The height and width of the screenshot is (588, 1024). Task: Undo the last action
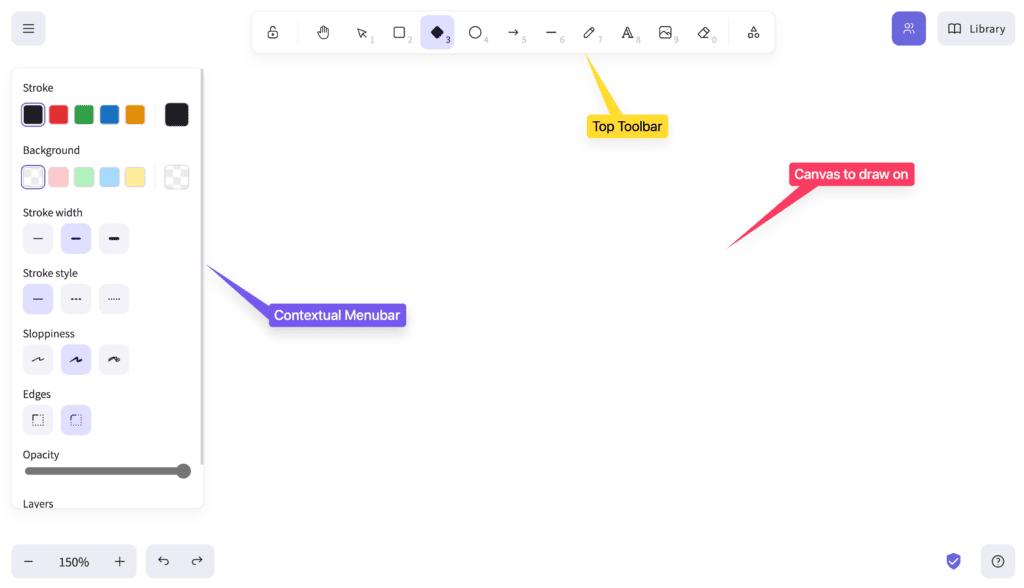(x=163, y=561)
